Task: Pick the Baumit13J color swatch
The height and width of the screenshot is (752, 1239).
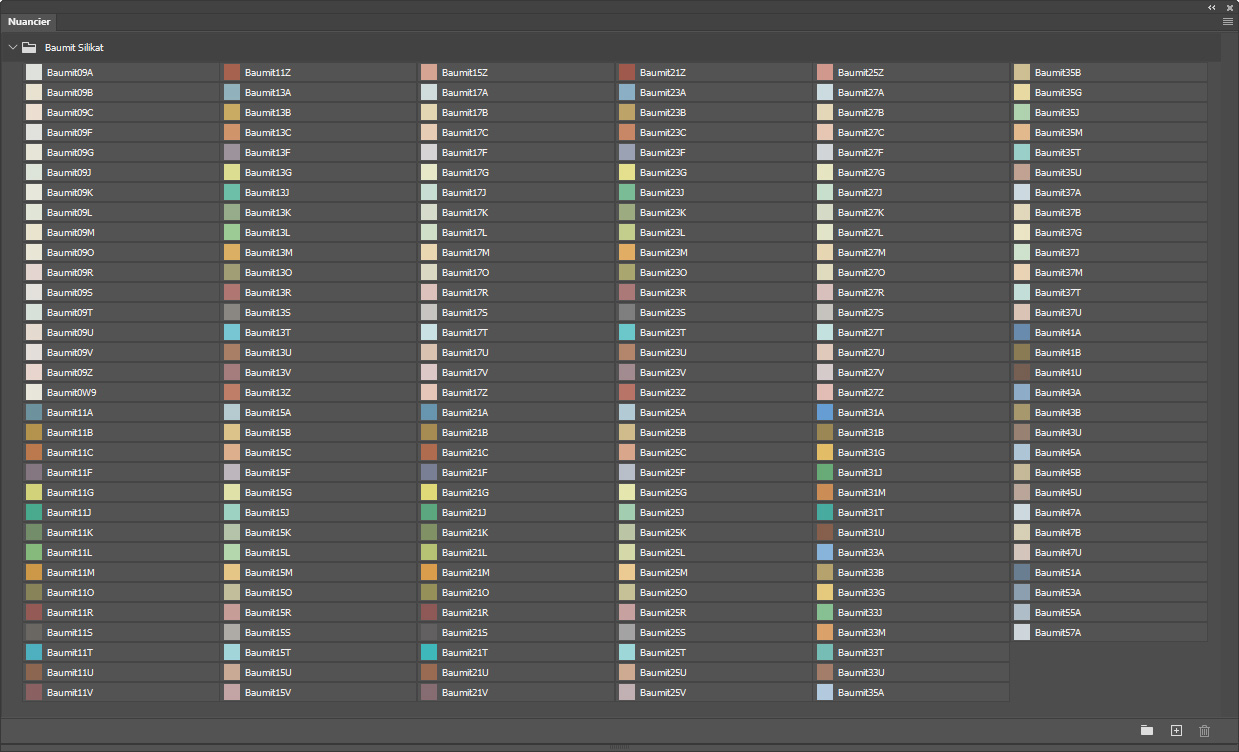Action: pyautogui.click(x=232, y=192)
